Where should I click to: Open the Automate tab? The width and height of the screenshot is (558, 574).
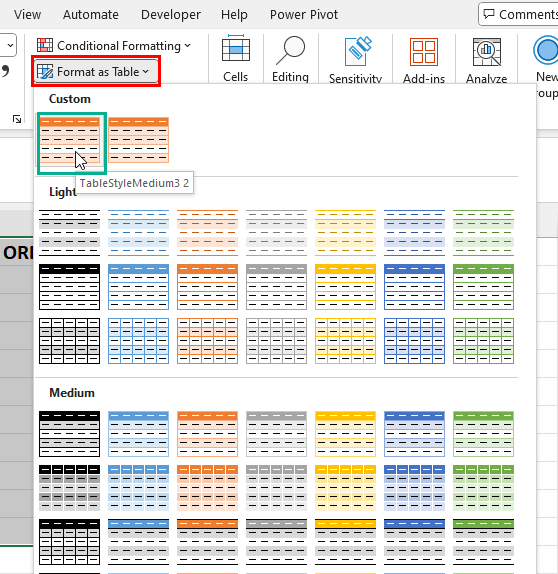click(91, 15)
